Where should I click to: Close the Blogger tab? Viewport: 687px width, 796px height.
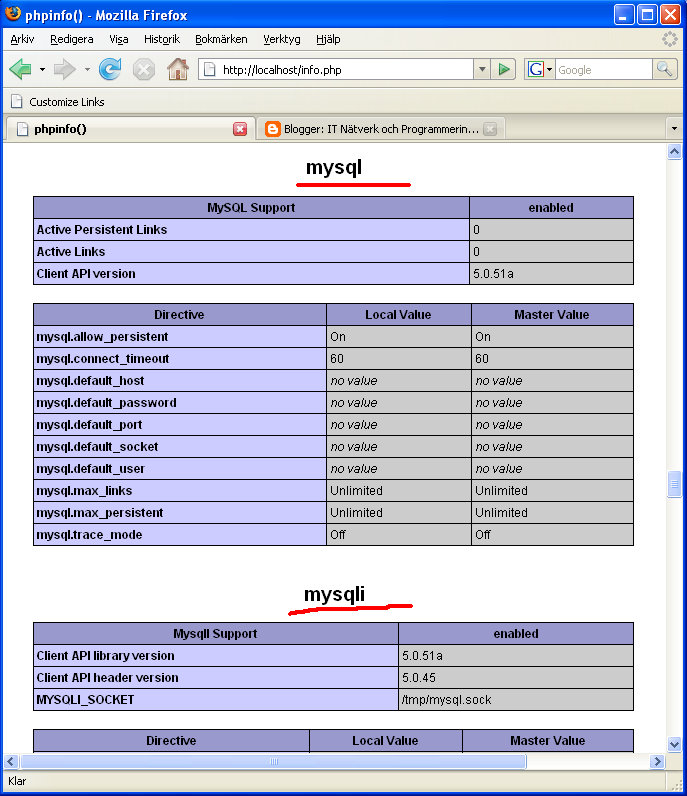pyautogui.click(x=490, y=129)
